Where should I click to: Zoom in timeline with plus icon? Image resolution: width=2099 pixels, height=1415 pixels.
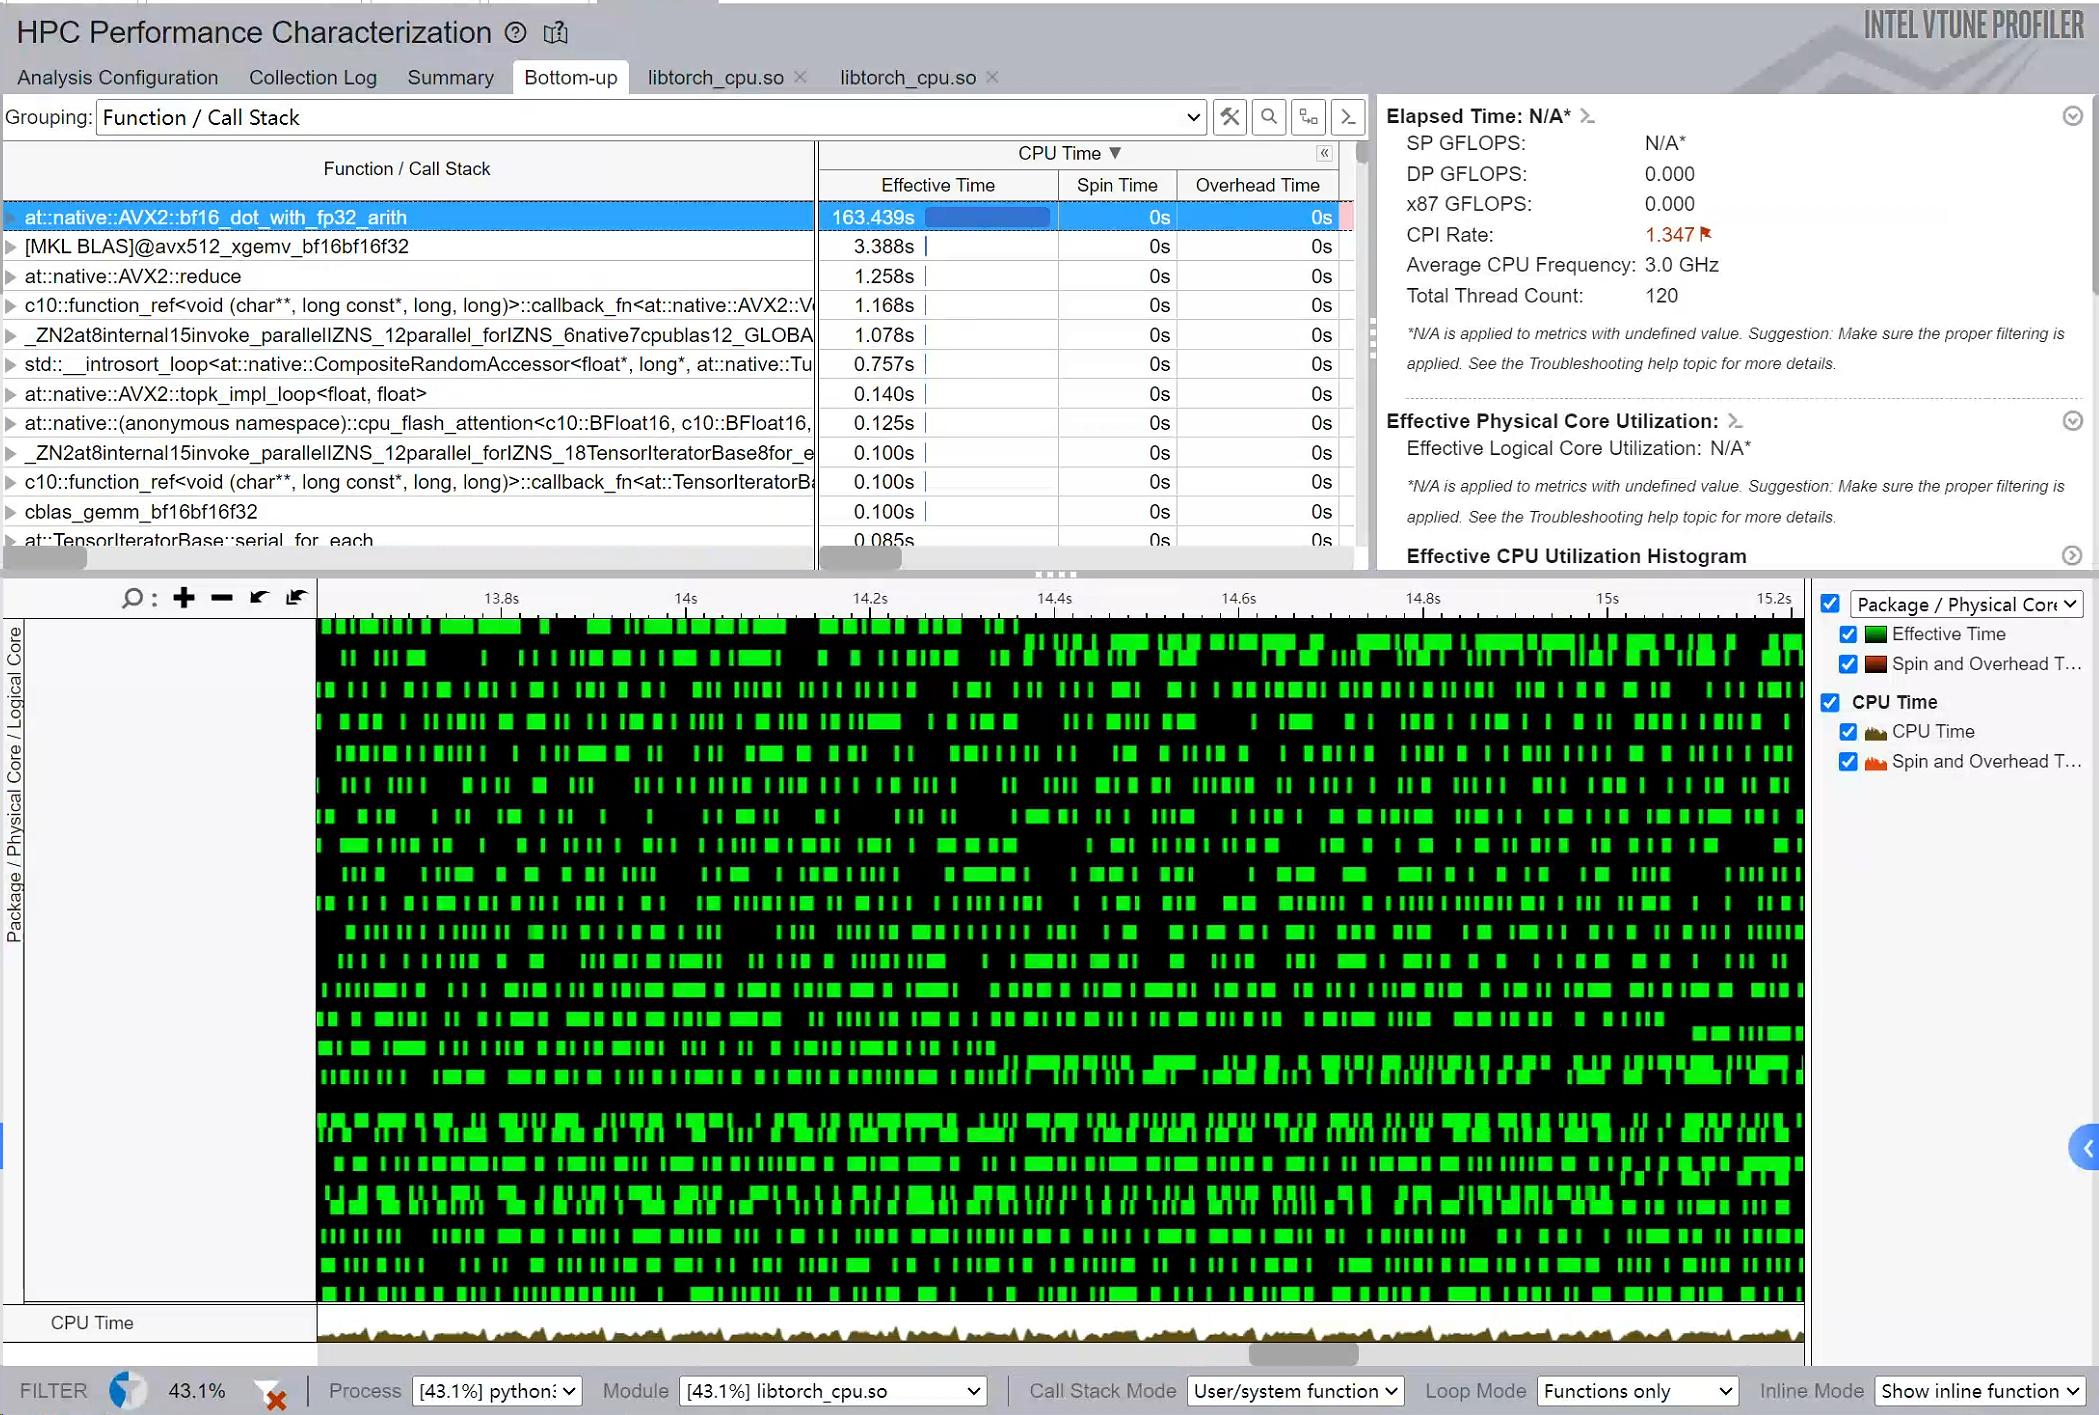[184, 598]
